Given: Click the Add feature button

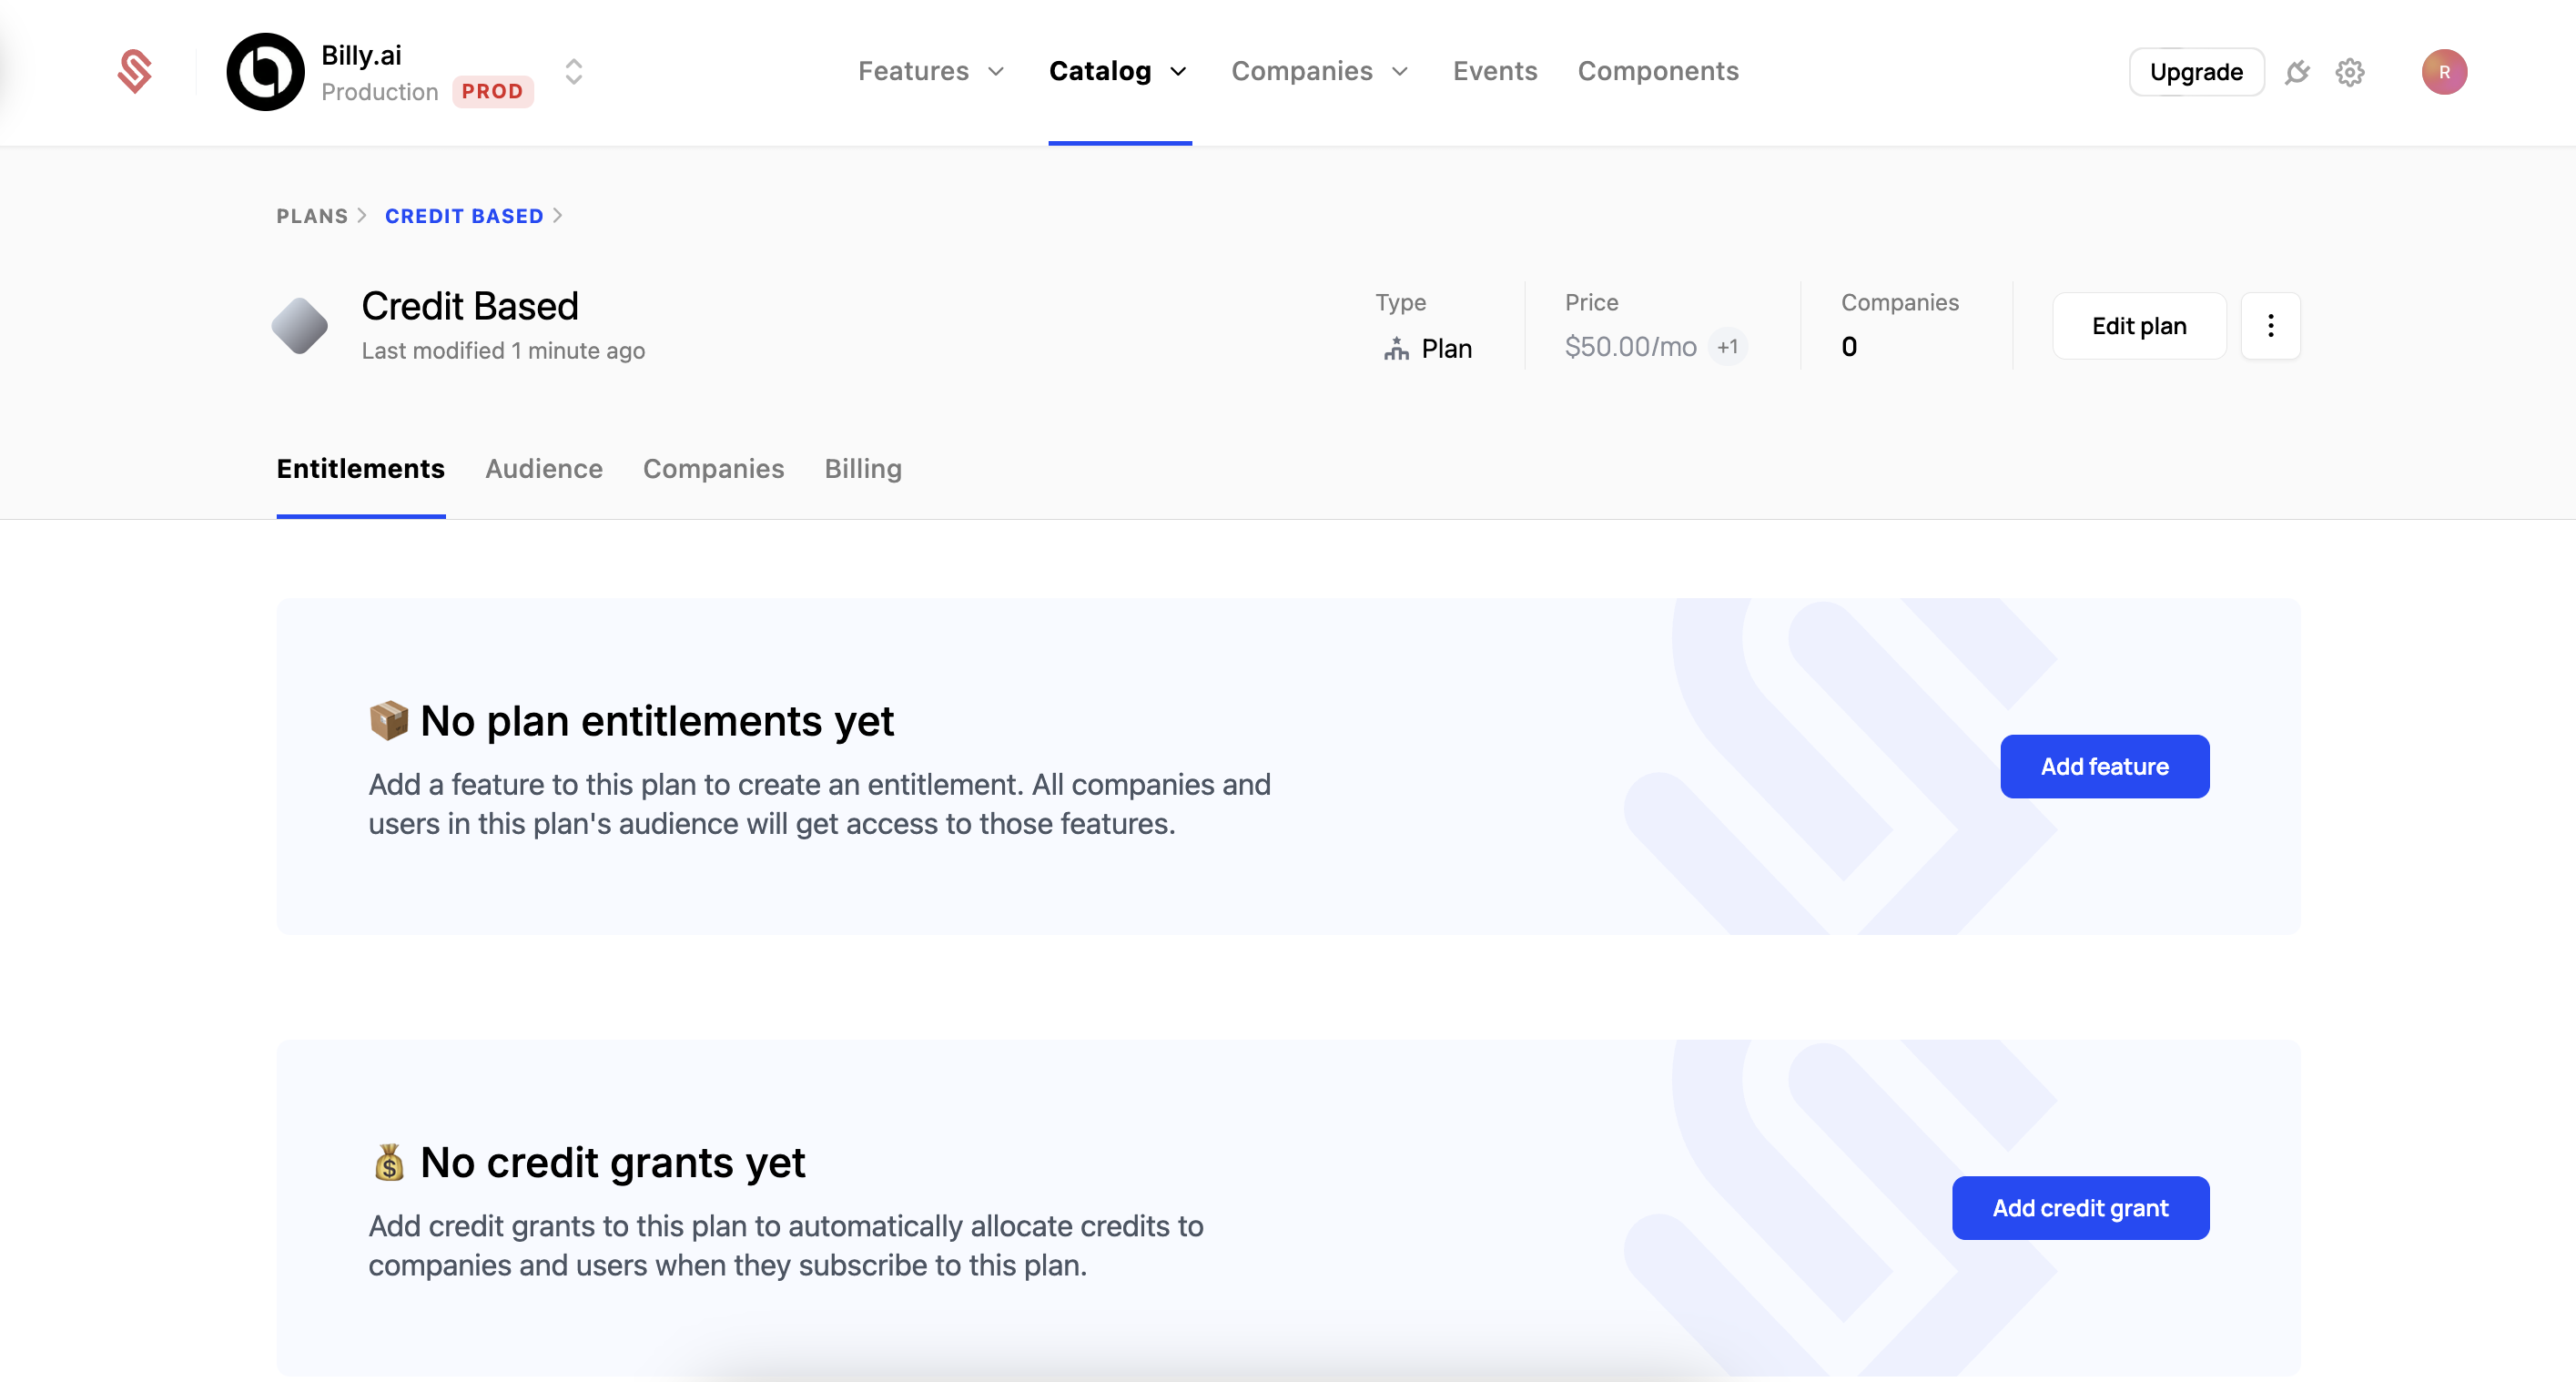Looking at the screenshot, I should coord(2104,766).
